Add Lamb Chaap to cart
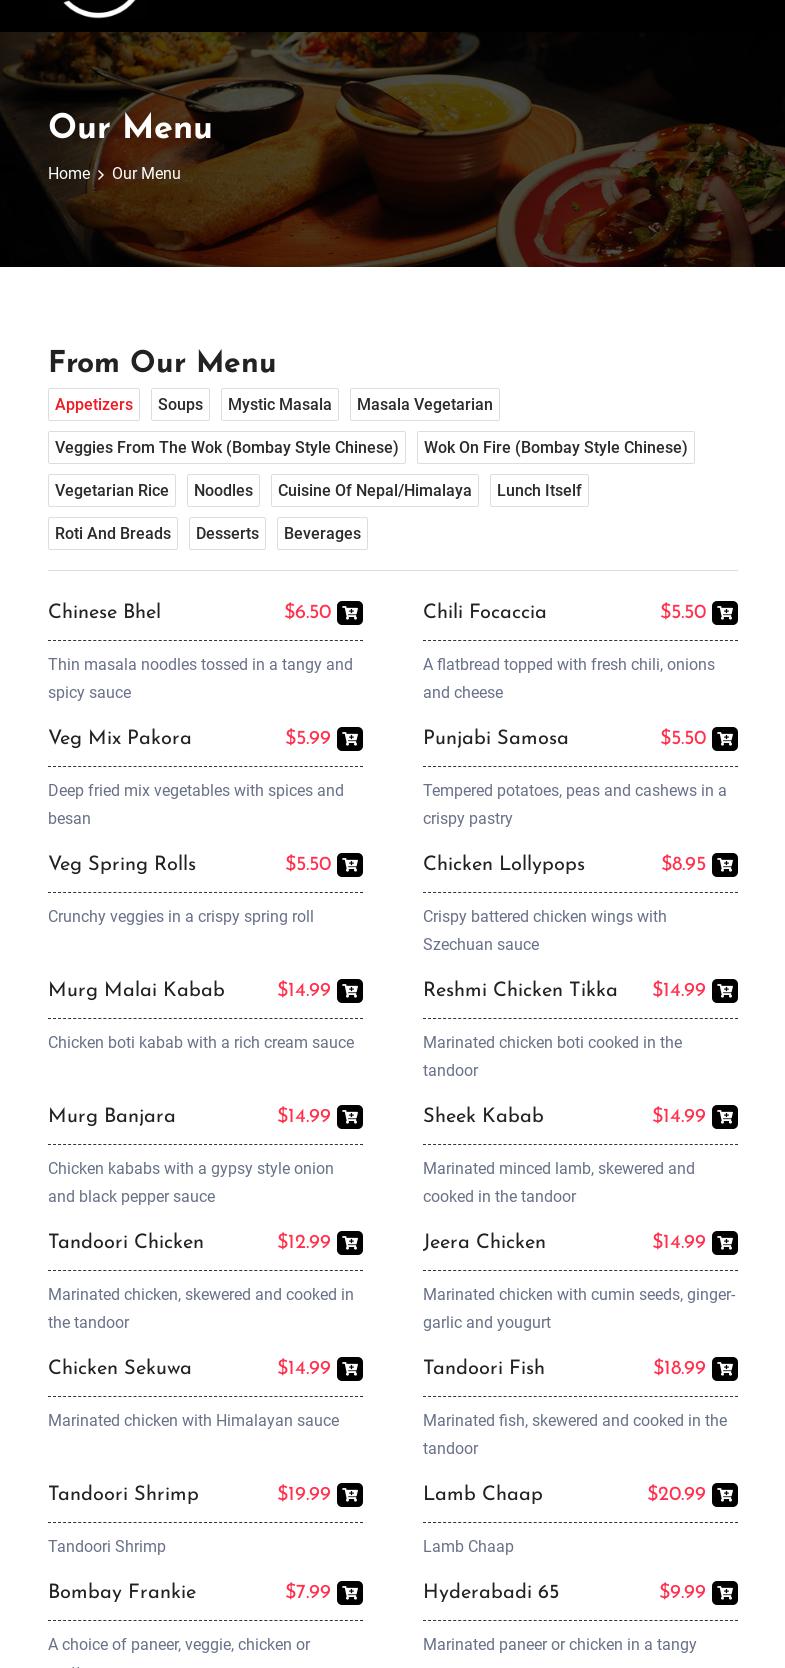Image resolution: width=785 pixels, height=1668 pixels. point(724,1495)
